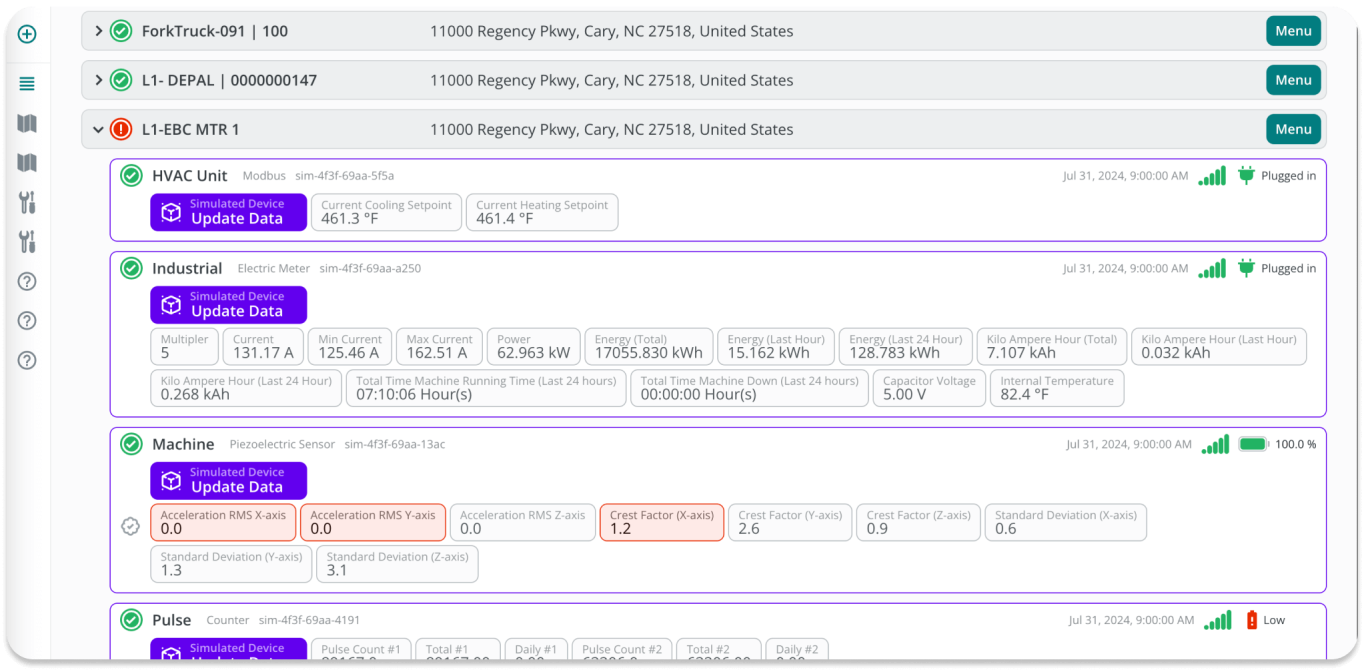Open the first tools icon in sidebar

click(x=27, y=202)
